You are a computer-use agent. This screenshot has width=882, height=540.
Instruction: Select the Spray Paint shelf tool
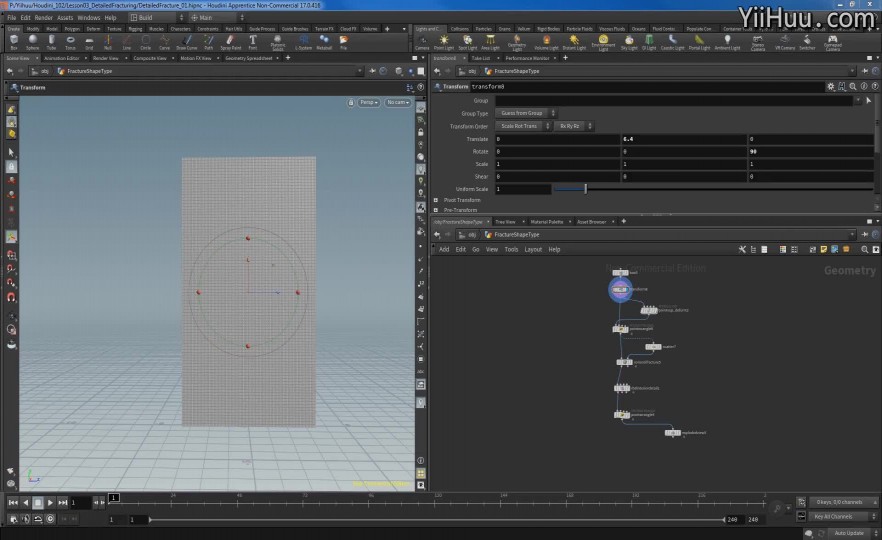[x=231, y=42]
